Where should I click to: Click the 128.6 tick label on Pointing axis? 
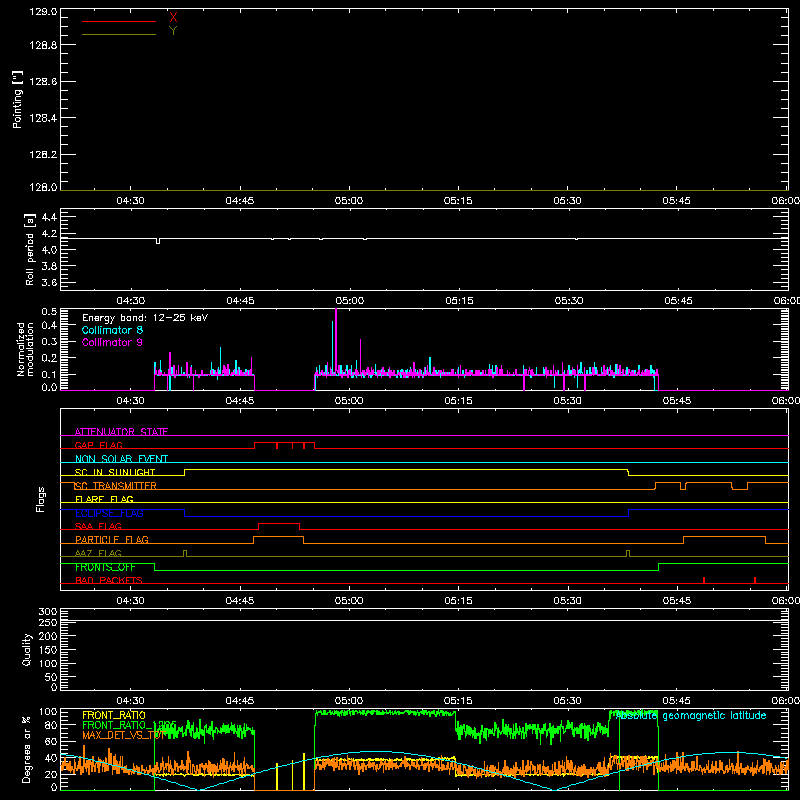[x=43, y=82]
